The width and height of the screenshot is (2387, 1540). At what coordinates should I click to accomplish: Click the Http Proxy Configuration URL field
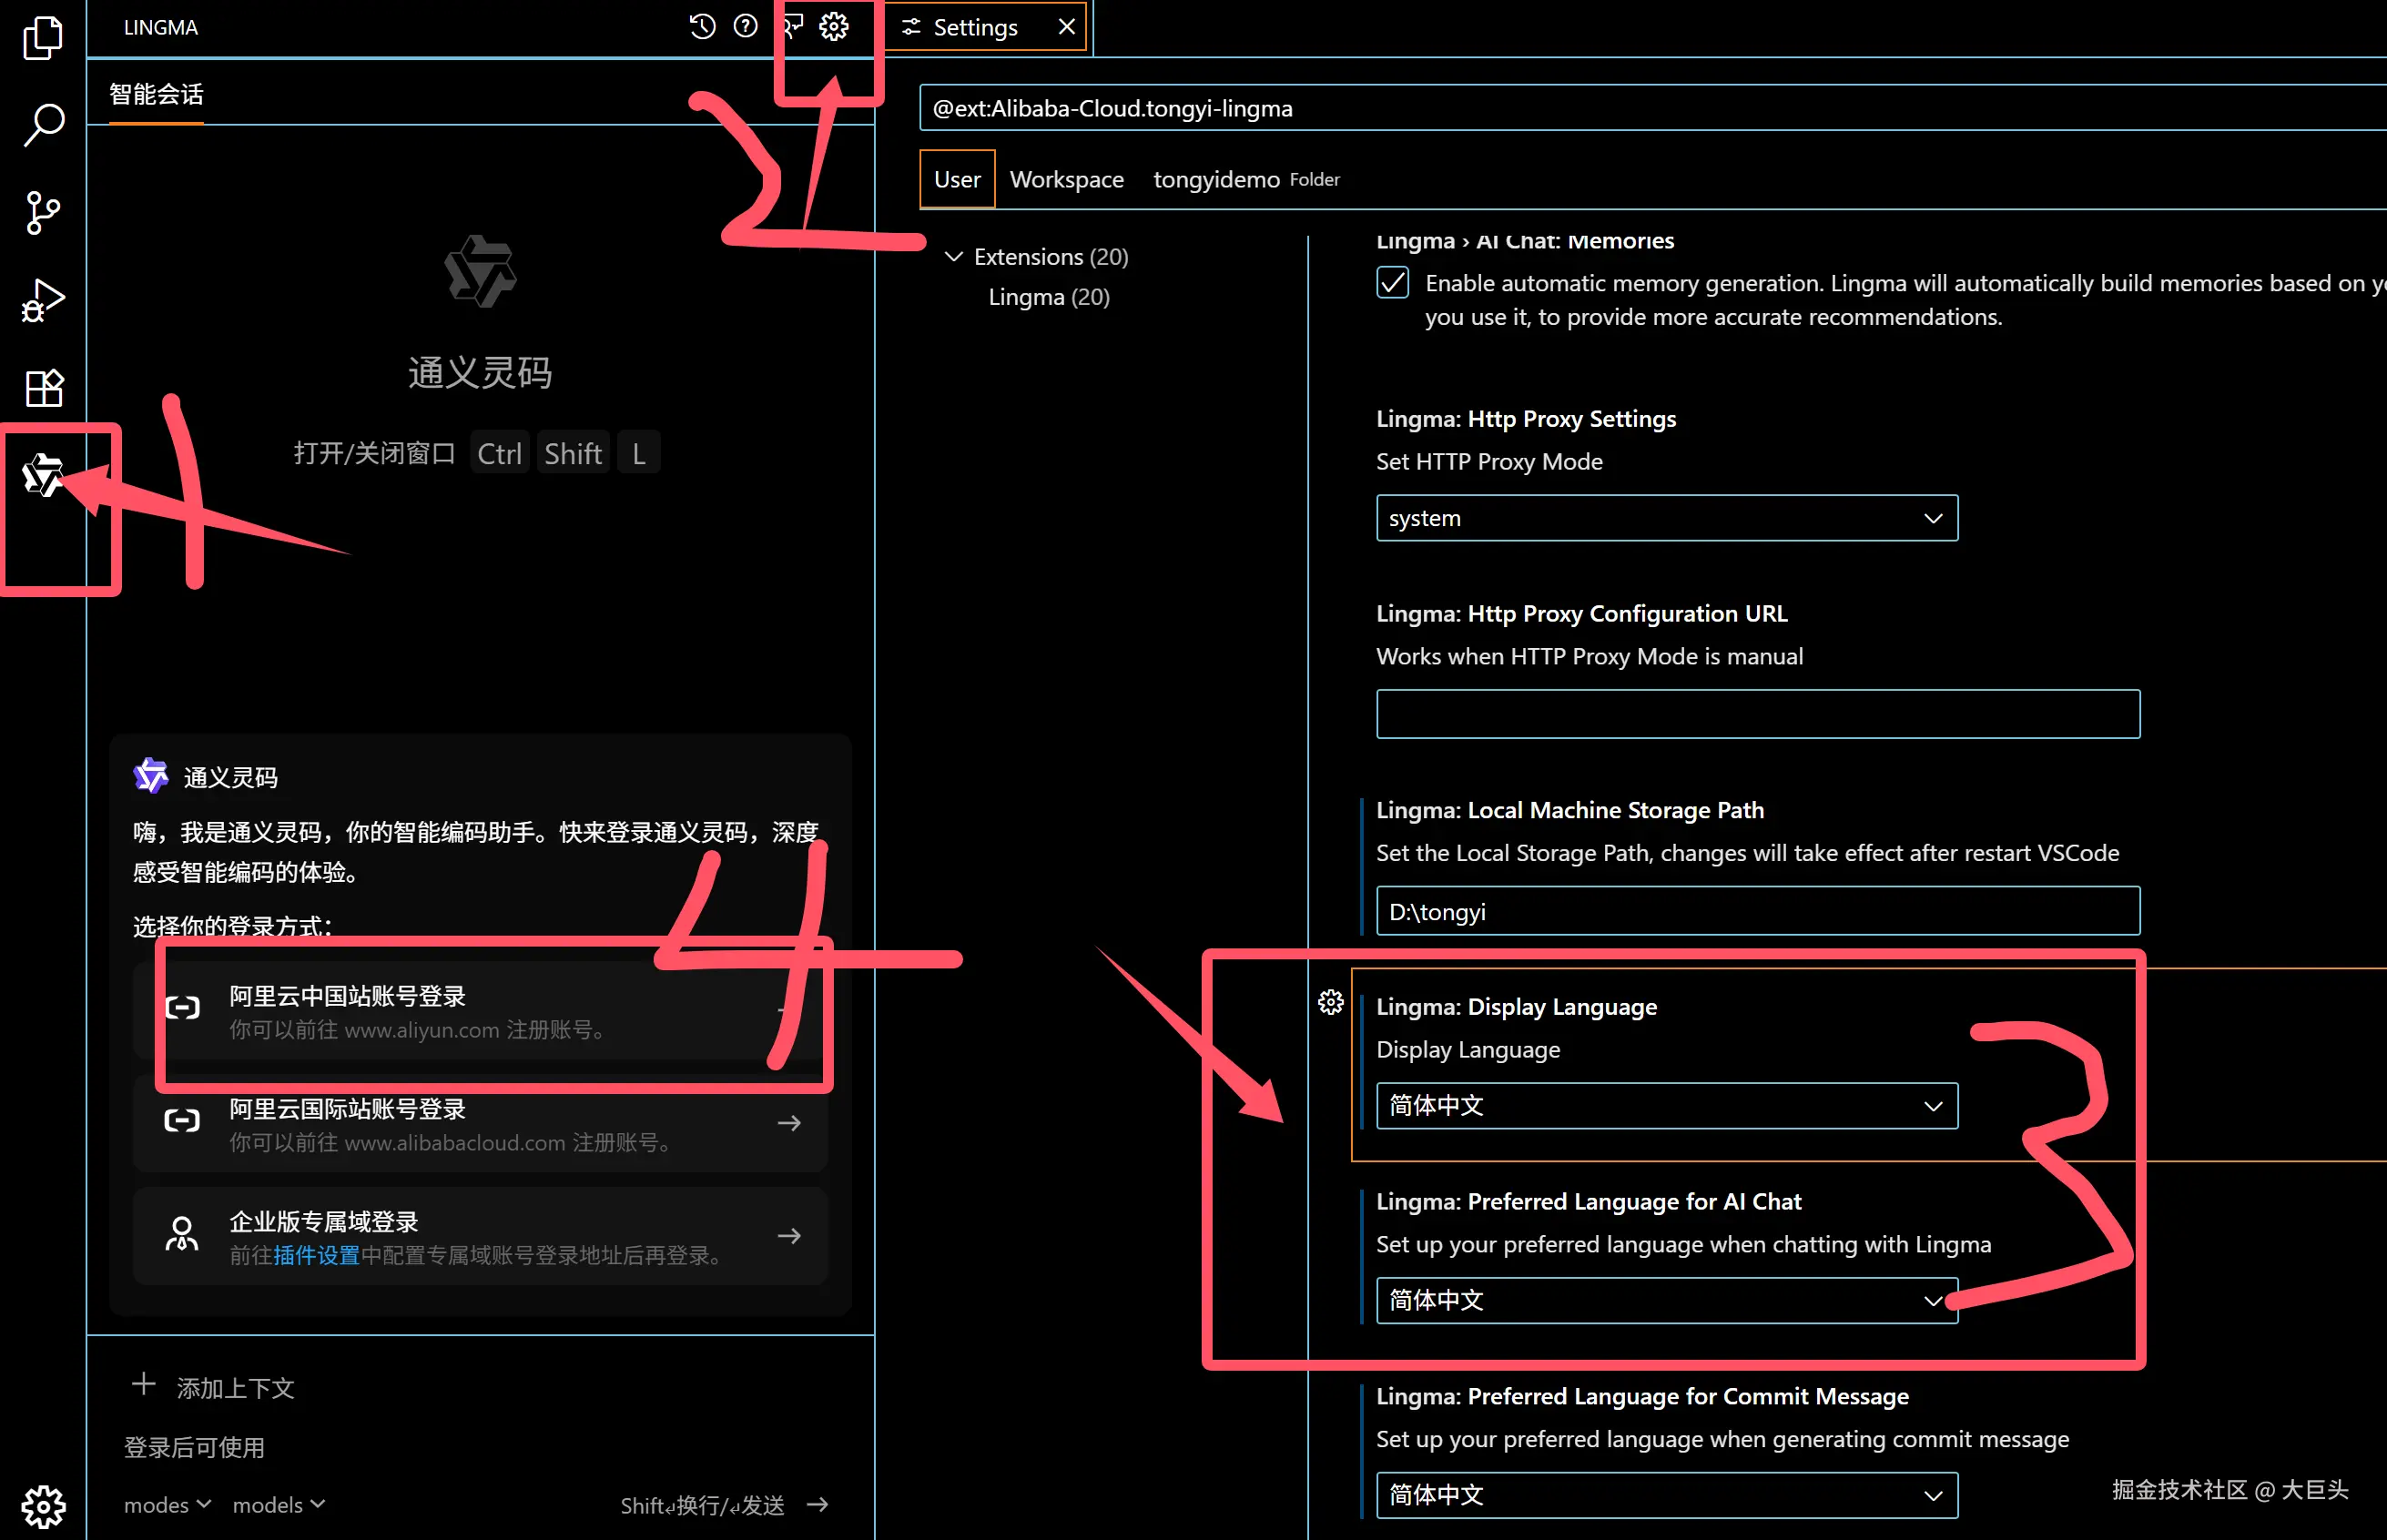[x=1757, y=714]
